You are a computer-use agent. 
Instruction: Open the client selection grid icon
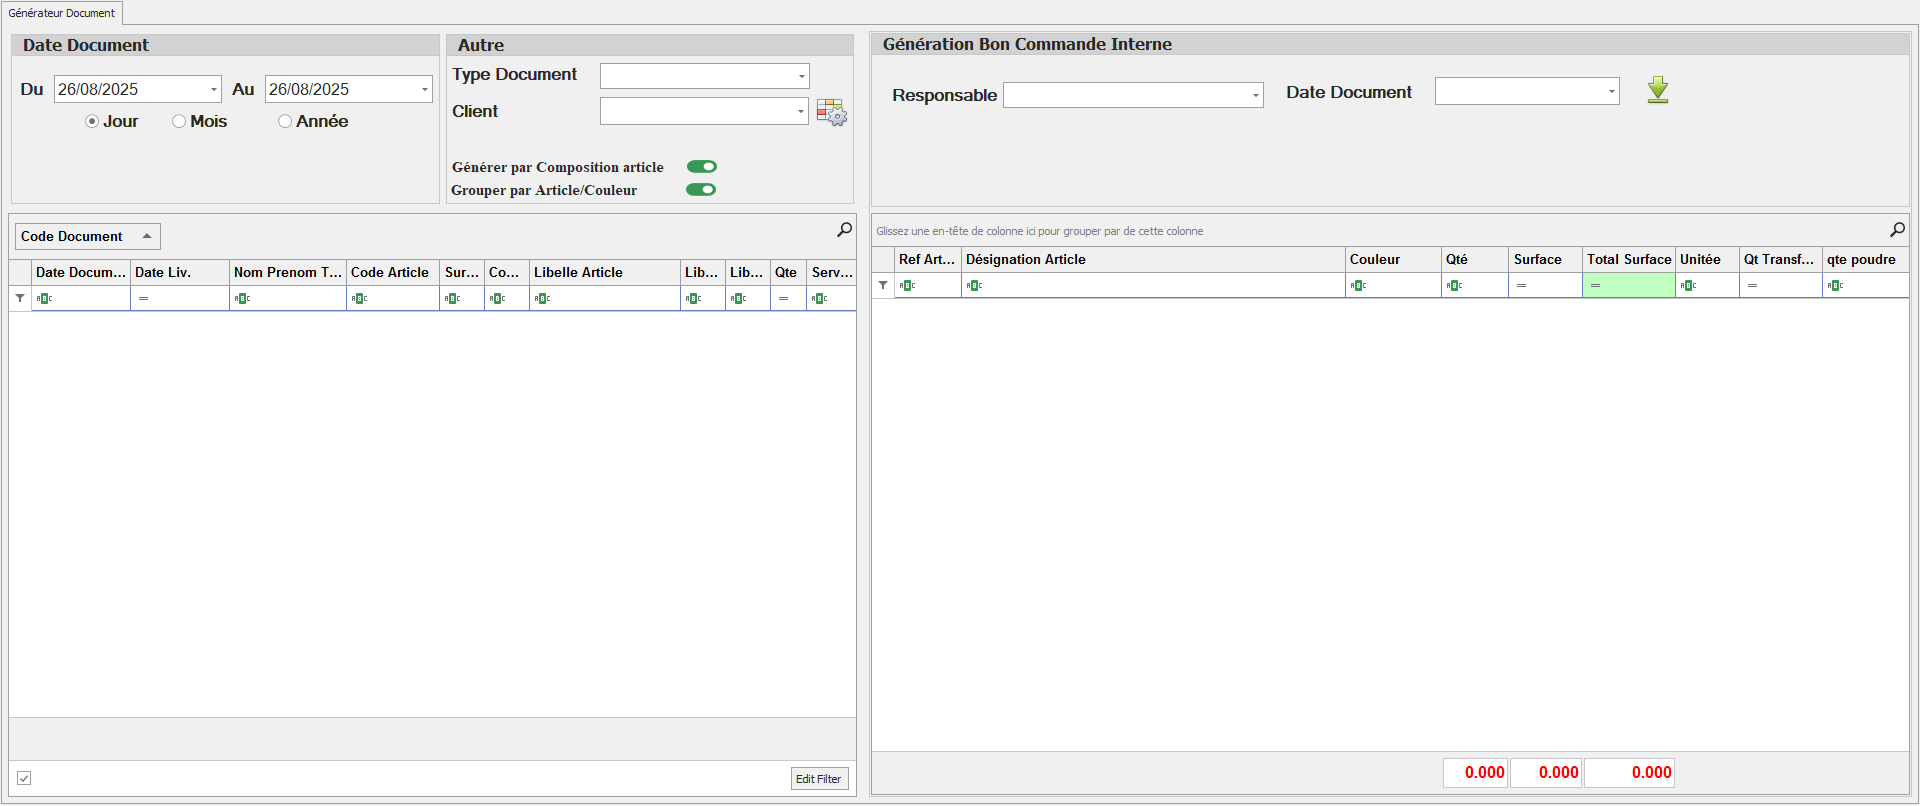coord(830,112)
